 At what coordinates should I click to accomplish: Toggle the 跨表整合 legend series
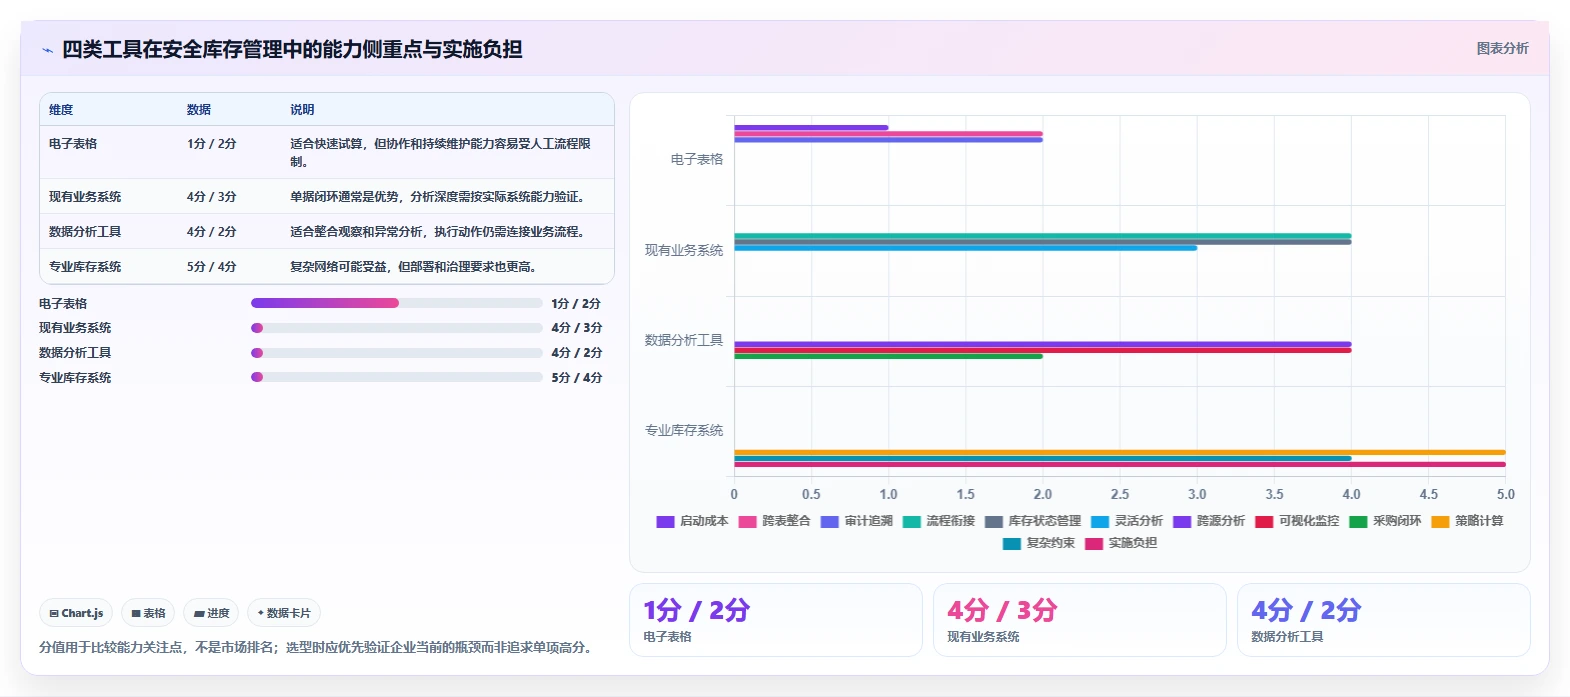[x=774, y=521]
